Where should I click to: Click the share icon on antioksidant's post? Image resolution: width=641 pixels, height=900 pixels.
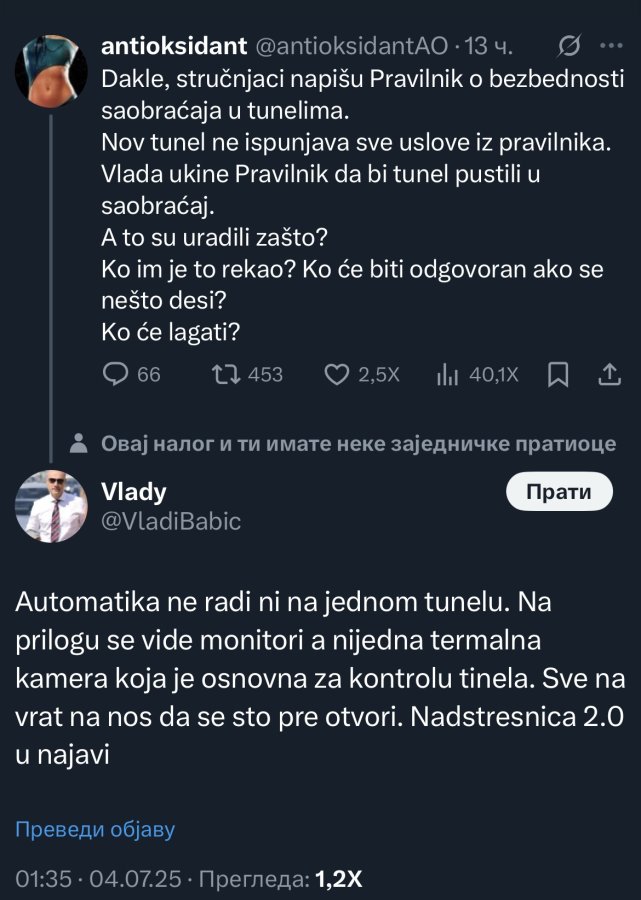[x=608, y=375]
